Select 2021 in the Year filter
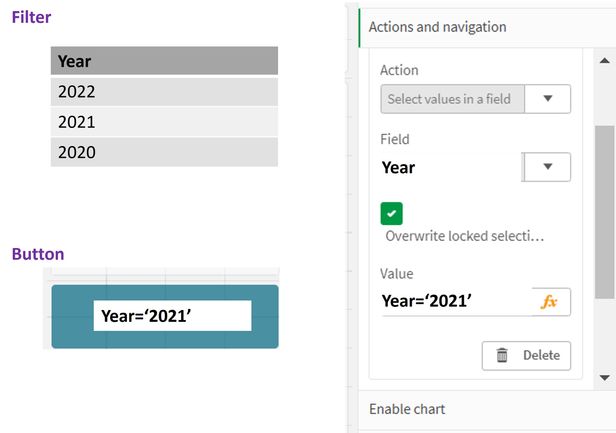Viewport: 616px width, 433px height. [164, 122]
